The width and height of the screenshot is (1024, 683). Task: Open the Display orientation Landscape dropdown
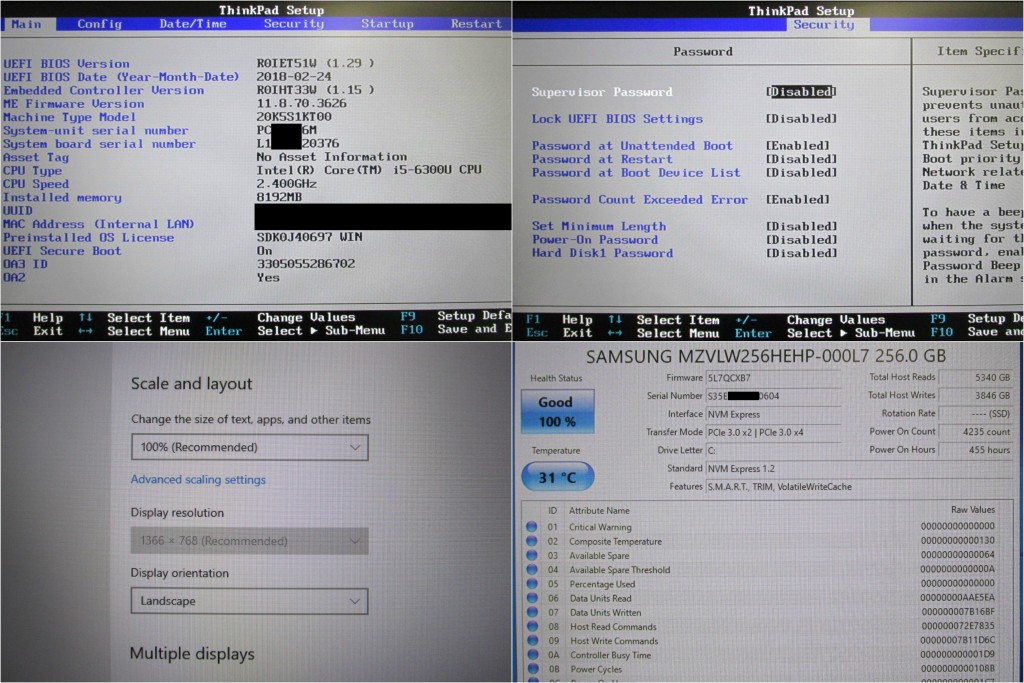click(x=249, y=601)
